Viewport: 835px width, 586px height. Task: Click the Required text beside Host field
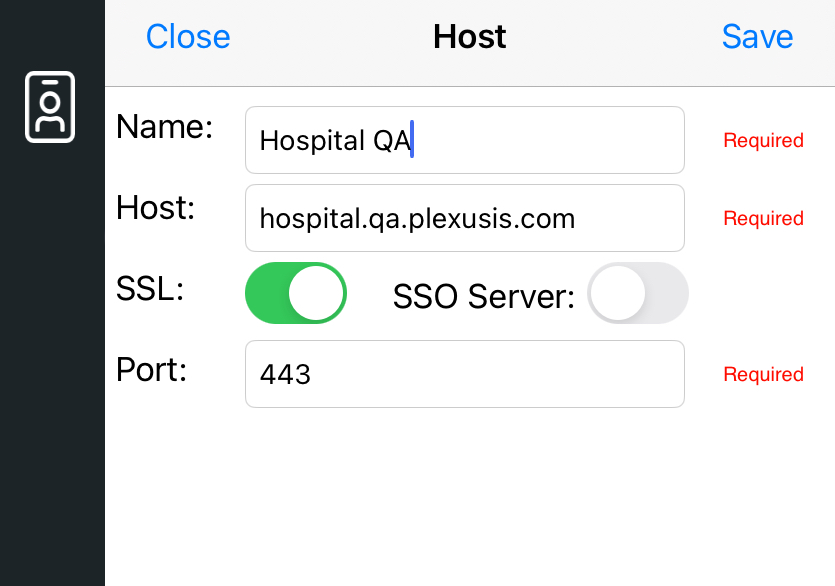(763, 218)
